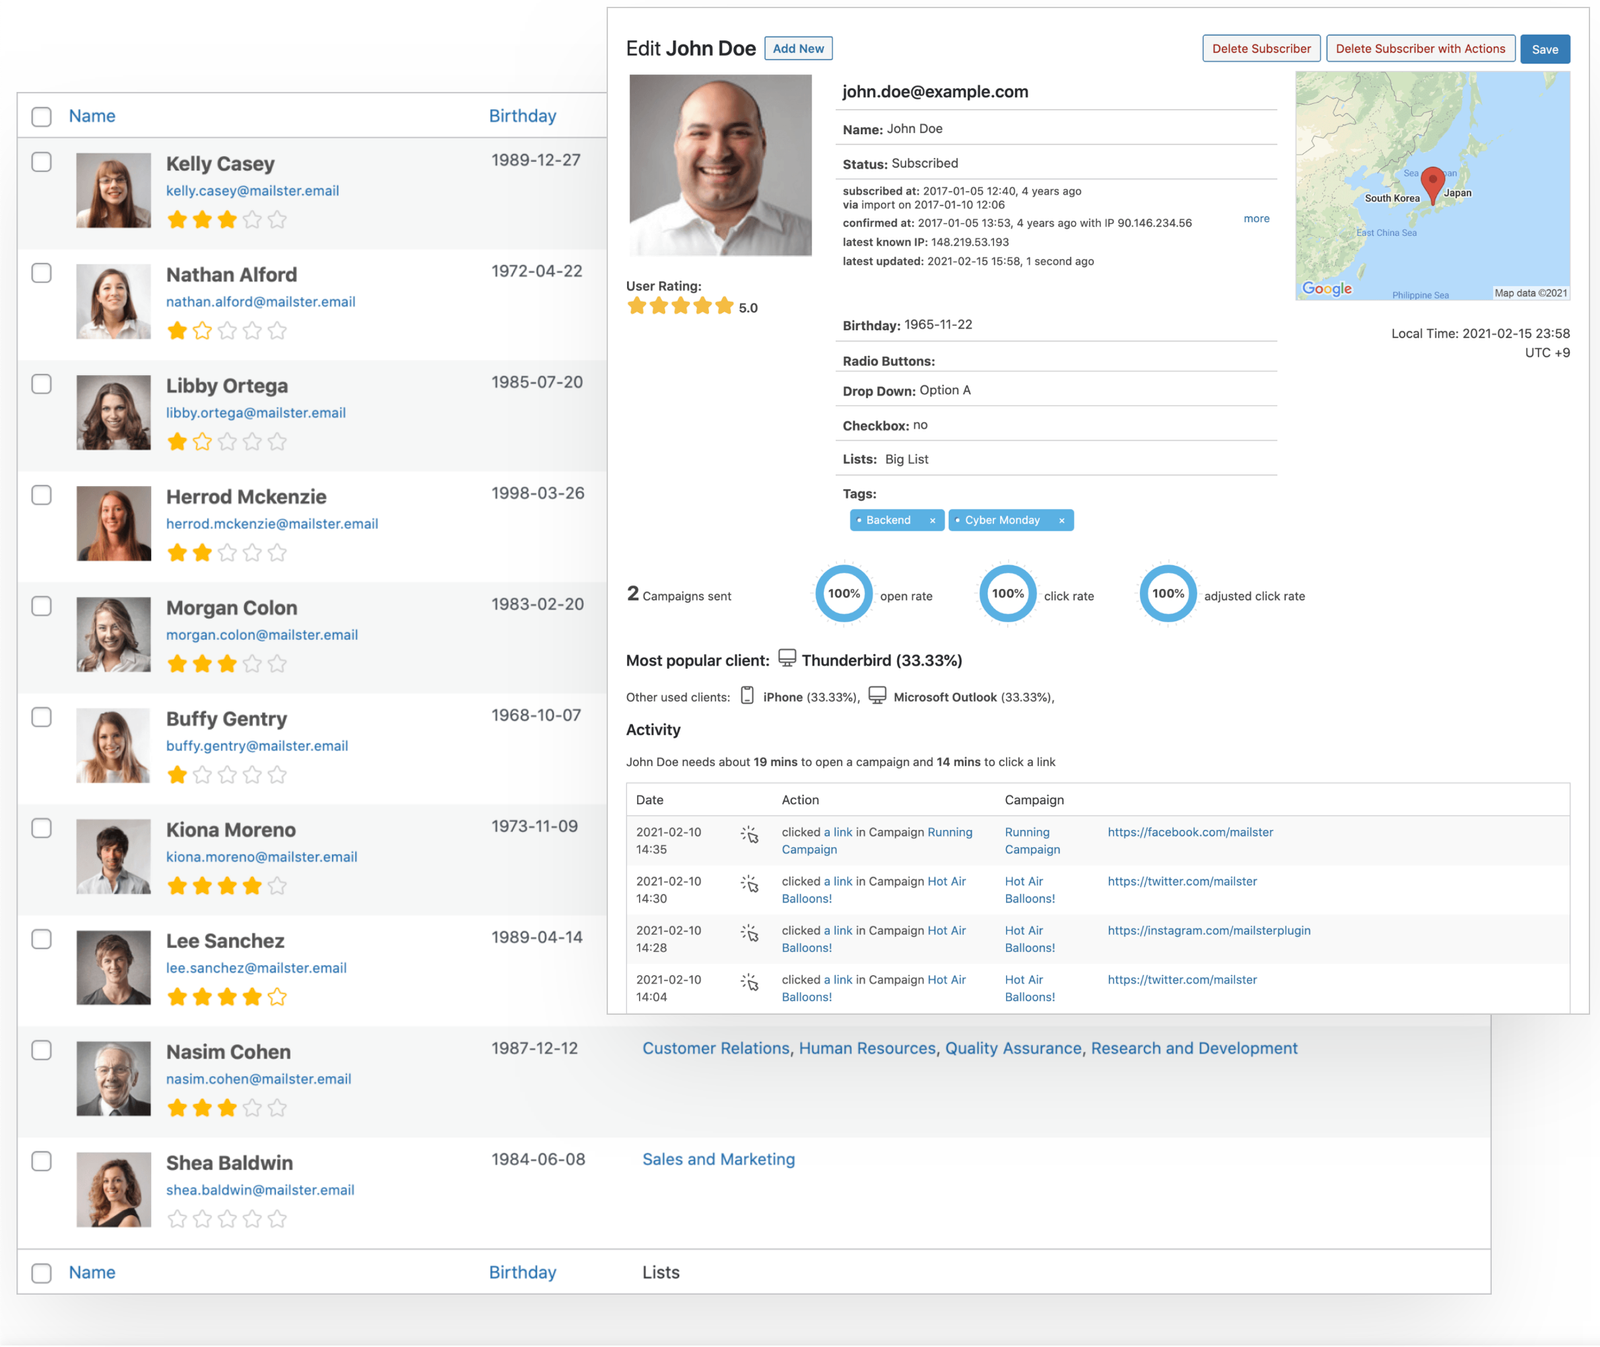The image size is (1600, 1347).
Task: Select Kelly Casey's row checkbox
Action: (x=42, y=162)
